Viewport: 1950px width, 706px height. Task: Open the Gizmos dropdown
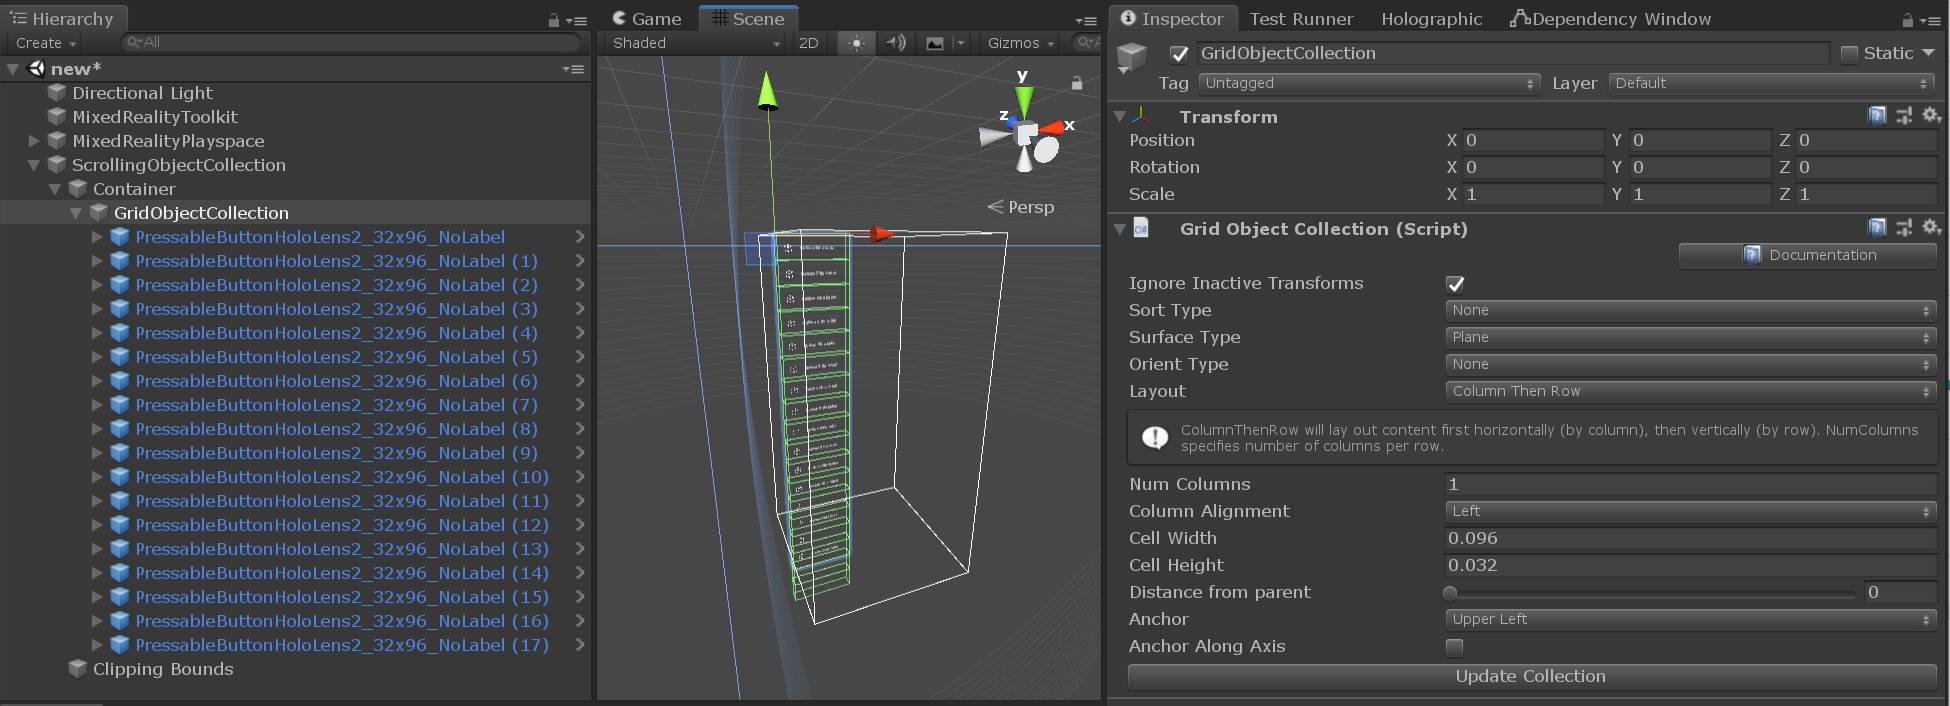1021,43
